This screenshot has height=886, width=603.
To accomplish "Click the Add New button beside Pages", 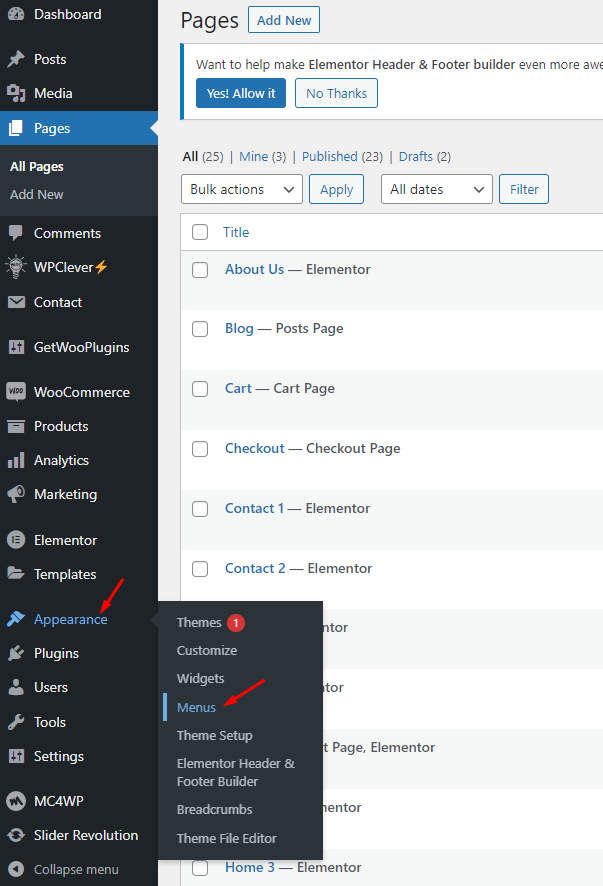I will (284, 20).
